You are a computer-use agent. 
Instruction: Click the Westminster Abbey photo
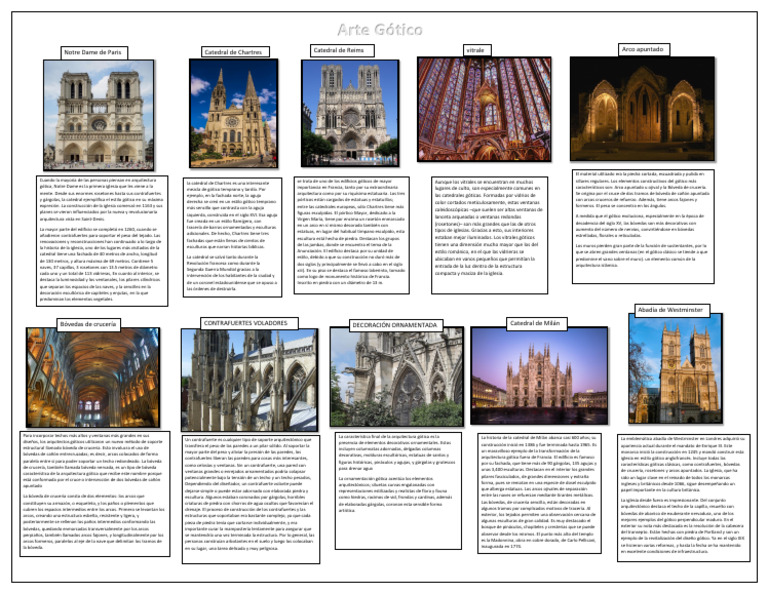675,369
